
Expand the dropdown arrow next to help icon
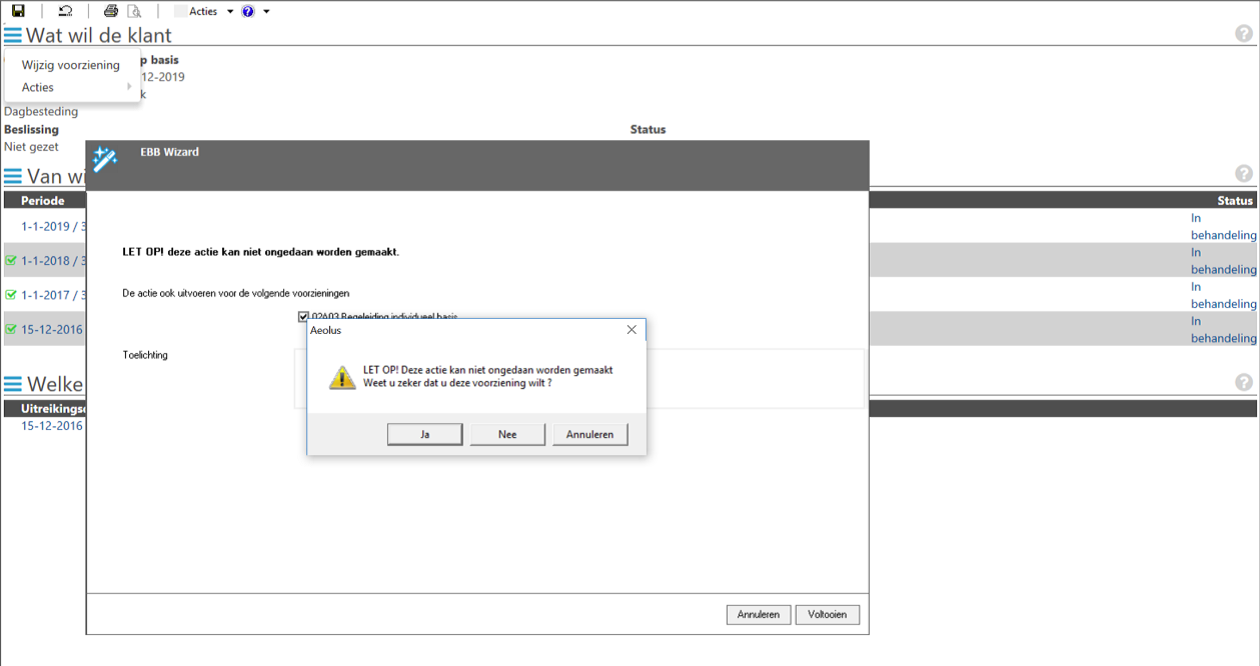tap(266, 12)
